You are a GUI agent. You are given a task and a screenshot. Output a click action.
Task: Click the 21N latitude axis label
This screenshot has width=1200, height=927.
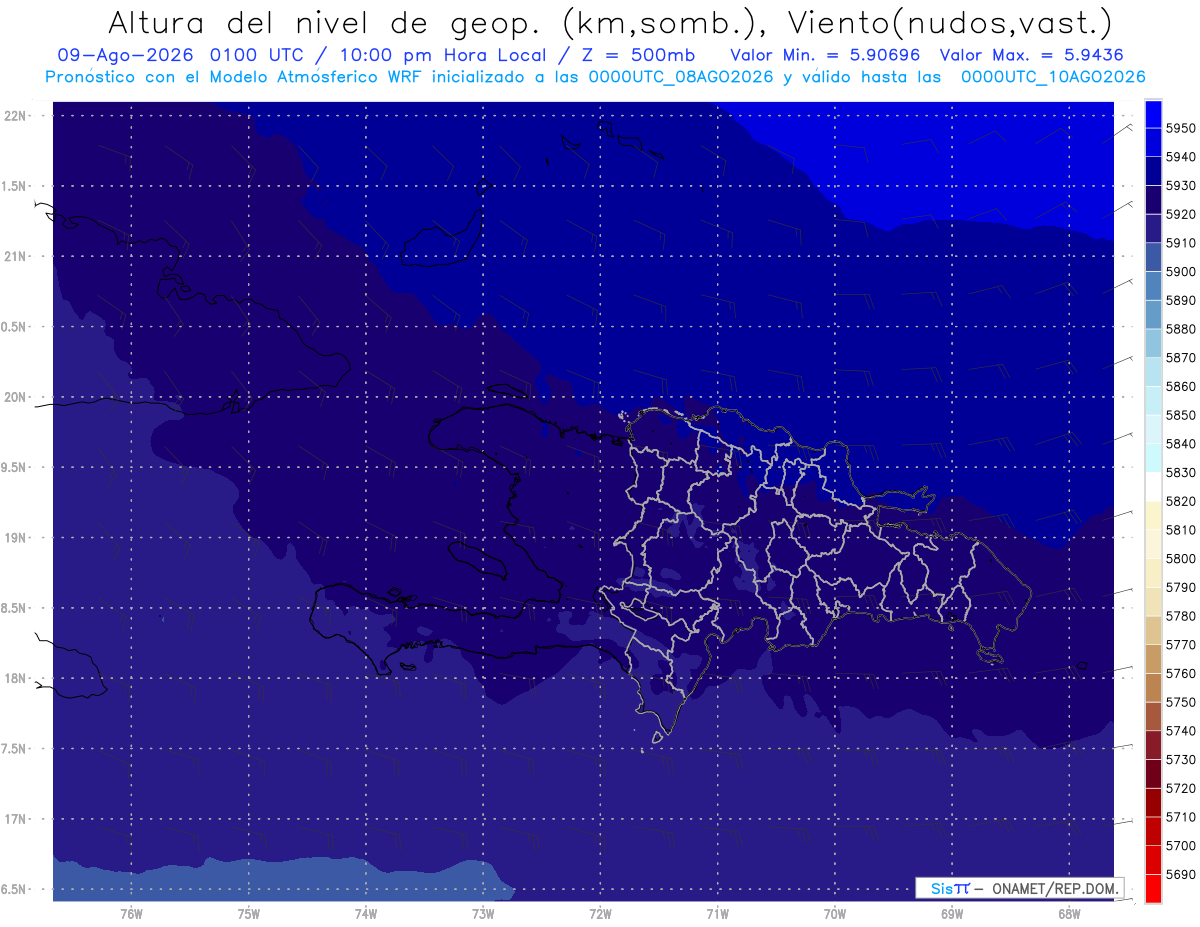click(x=17, y=256)
